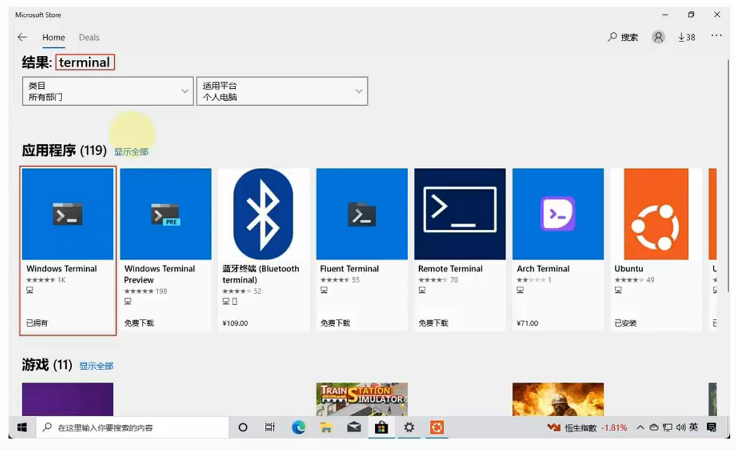Click the Remote Terminal title text
The image size is (736, 450).
(x=450, y=268)
